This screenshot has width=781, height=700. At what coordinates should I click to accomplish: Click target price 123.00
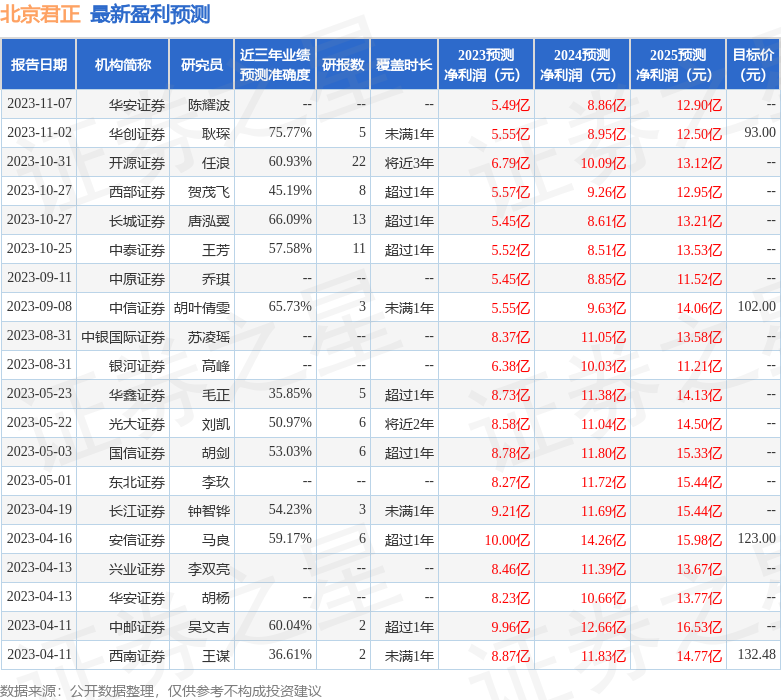757,538
